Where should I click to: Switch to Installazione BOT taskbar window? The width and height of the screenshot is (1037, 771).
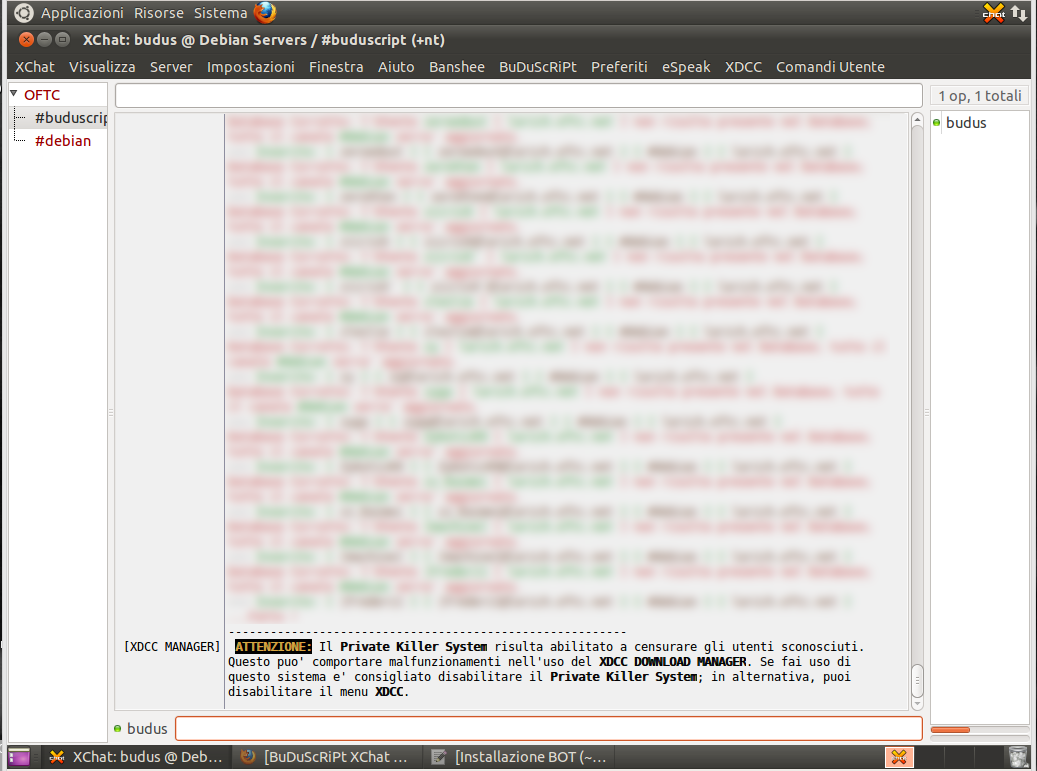pos(519,756)
